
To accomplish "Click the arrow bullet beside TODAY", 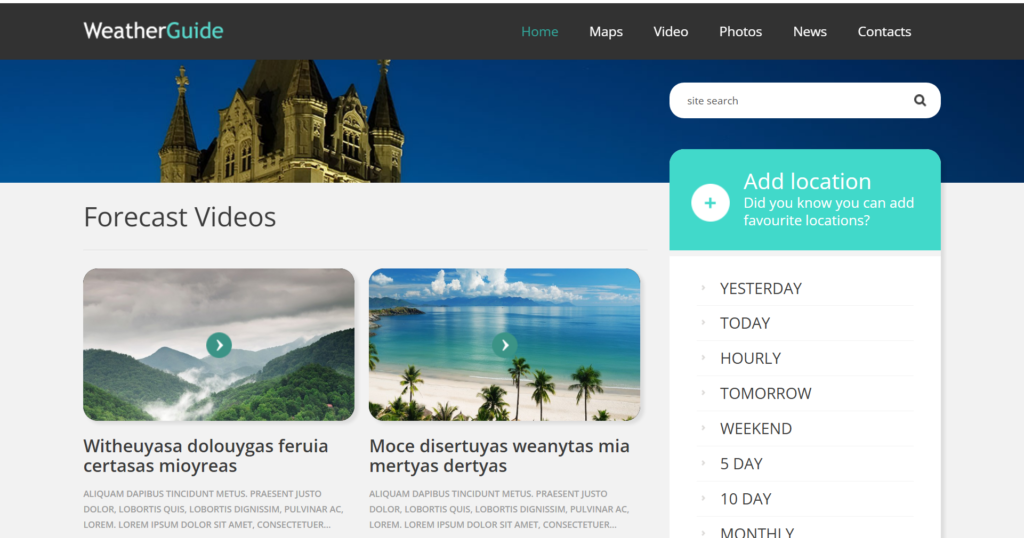I will [703, 322].
